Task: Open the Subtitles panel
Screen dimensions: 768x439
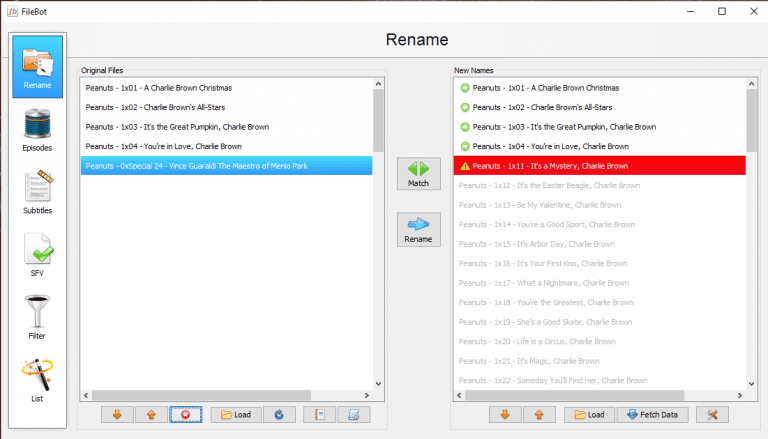Action: [38, 192]
